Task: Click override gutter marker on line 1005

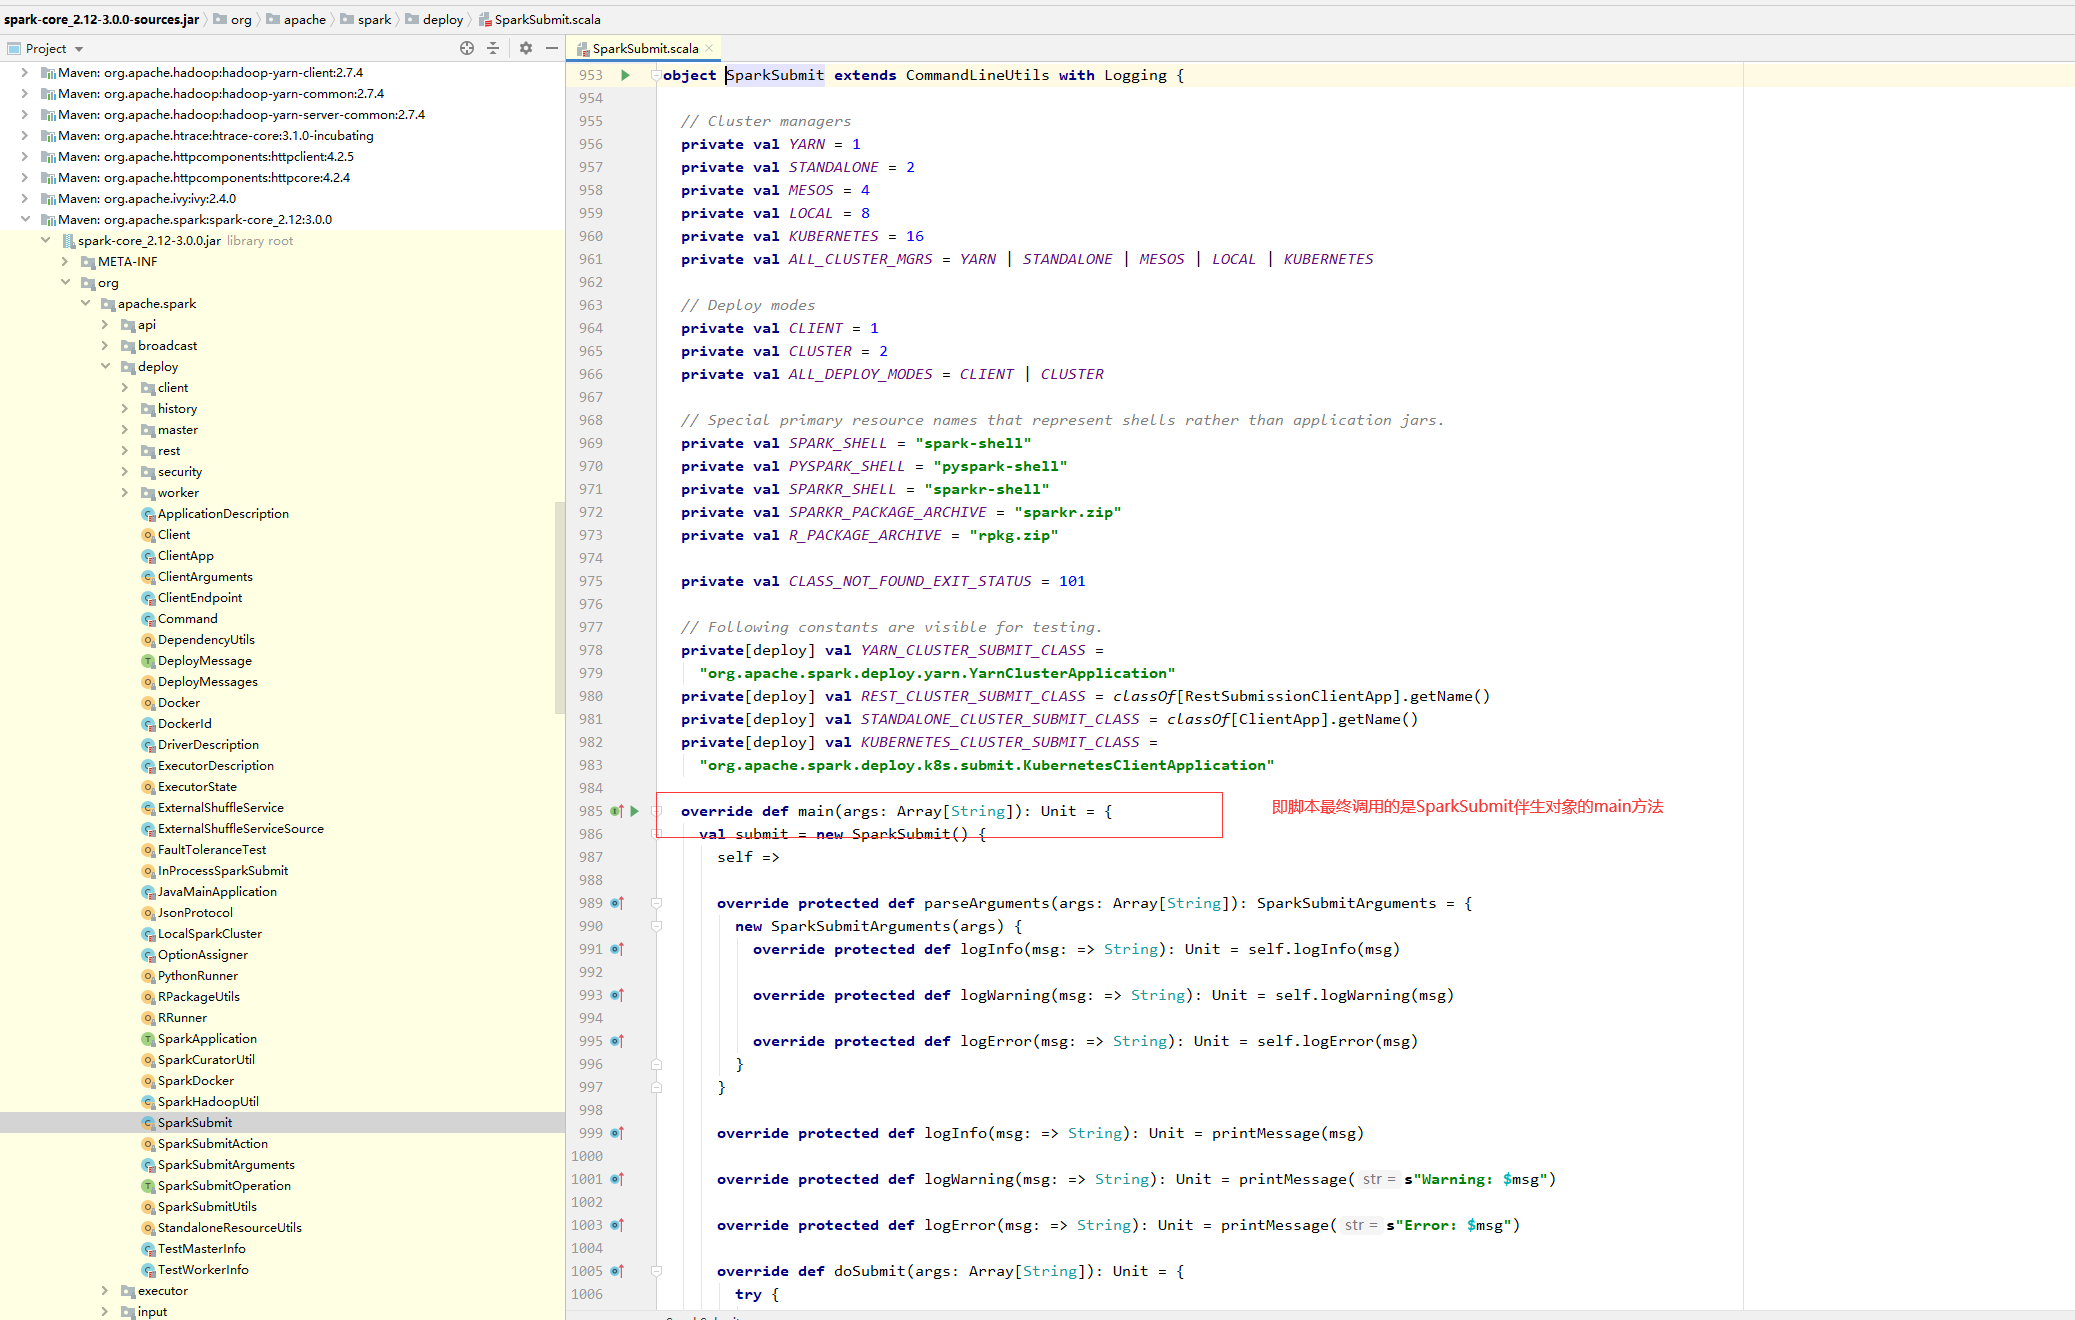Action: point(617,1271)
